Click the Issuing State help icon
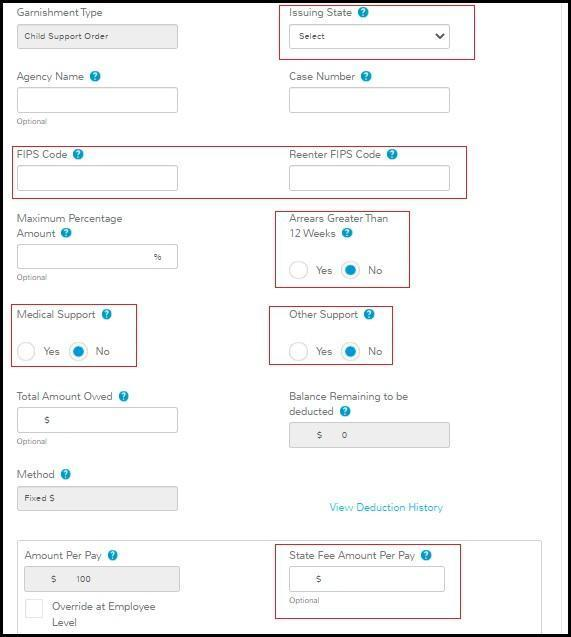The width and height of the screenshot is (571, 637). click(x=363, y=12)
